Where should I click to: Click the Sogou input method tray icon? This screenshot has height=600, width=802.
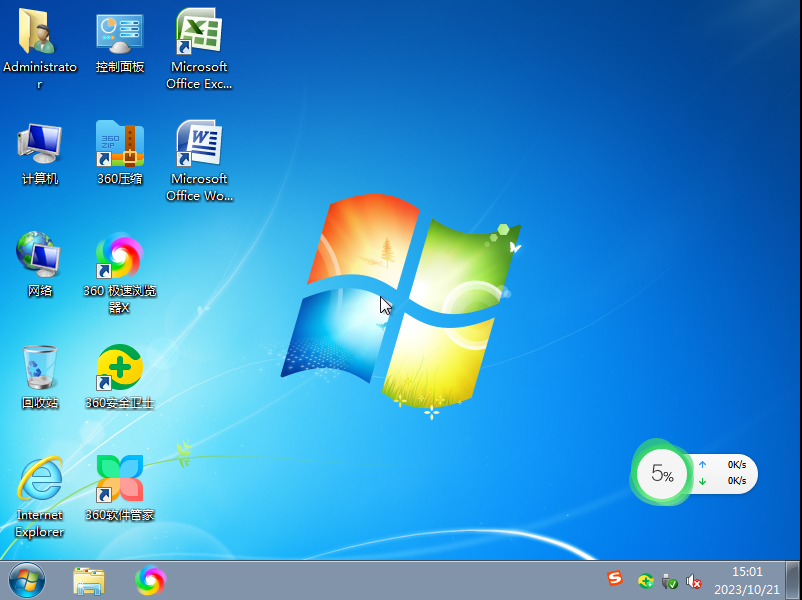pyautogui.click(x=615, y=578)
